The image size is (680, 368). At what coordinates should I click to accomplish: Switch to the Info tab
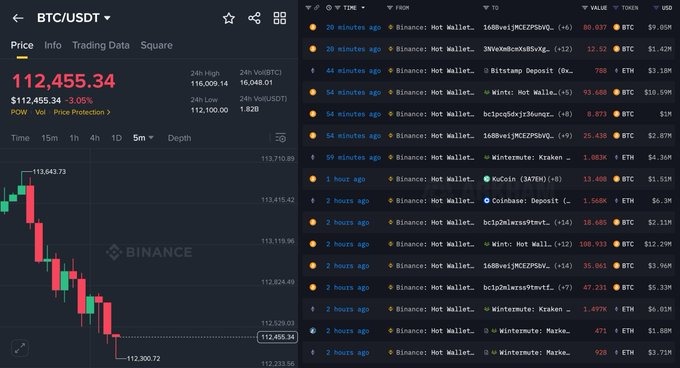tap(52, 45)
